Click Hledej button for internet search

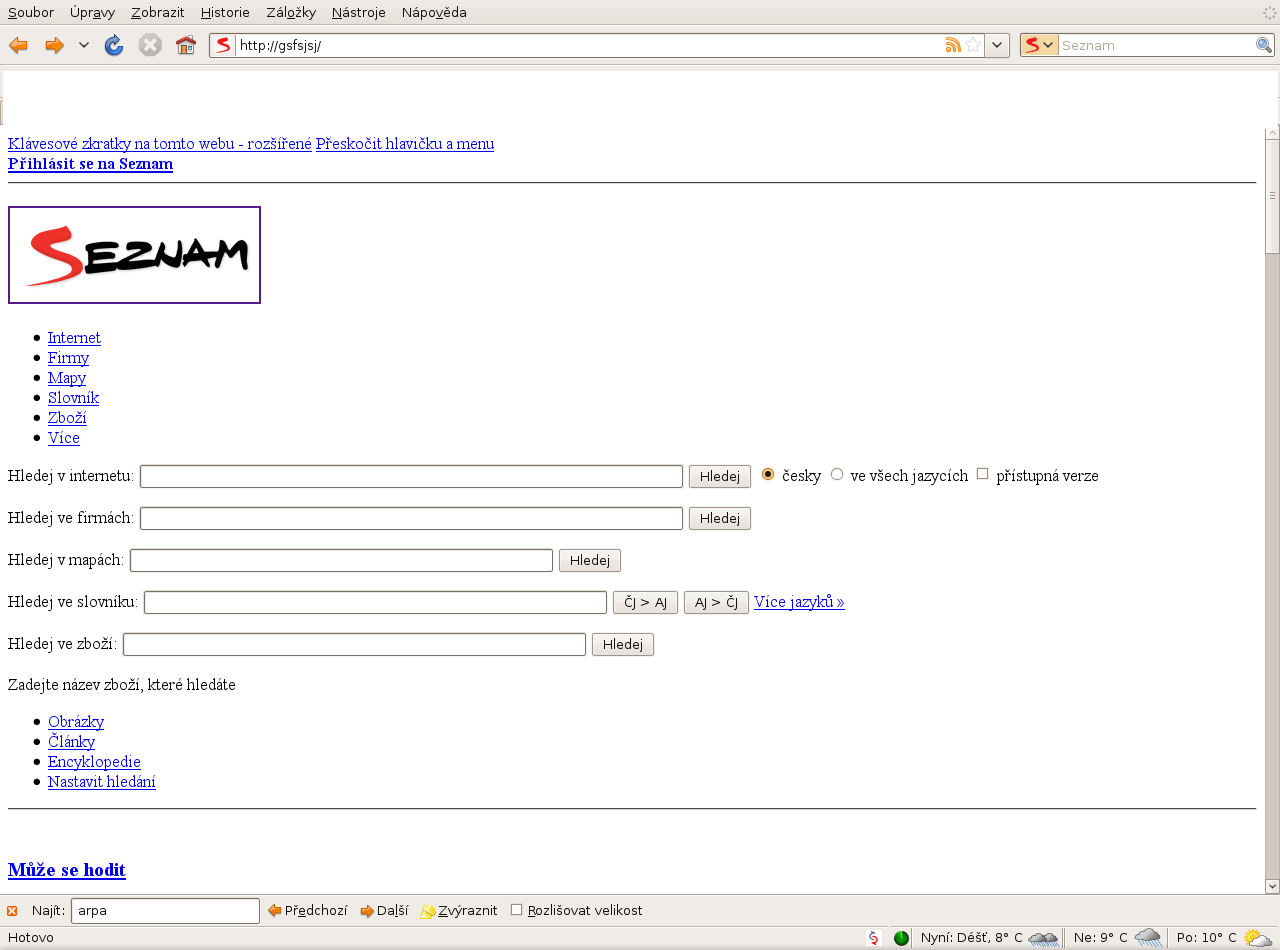click(720, 477)
